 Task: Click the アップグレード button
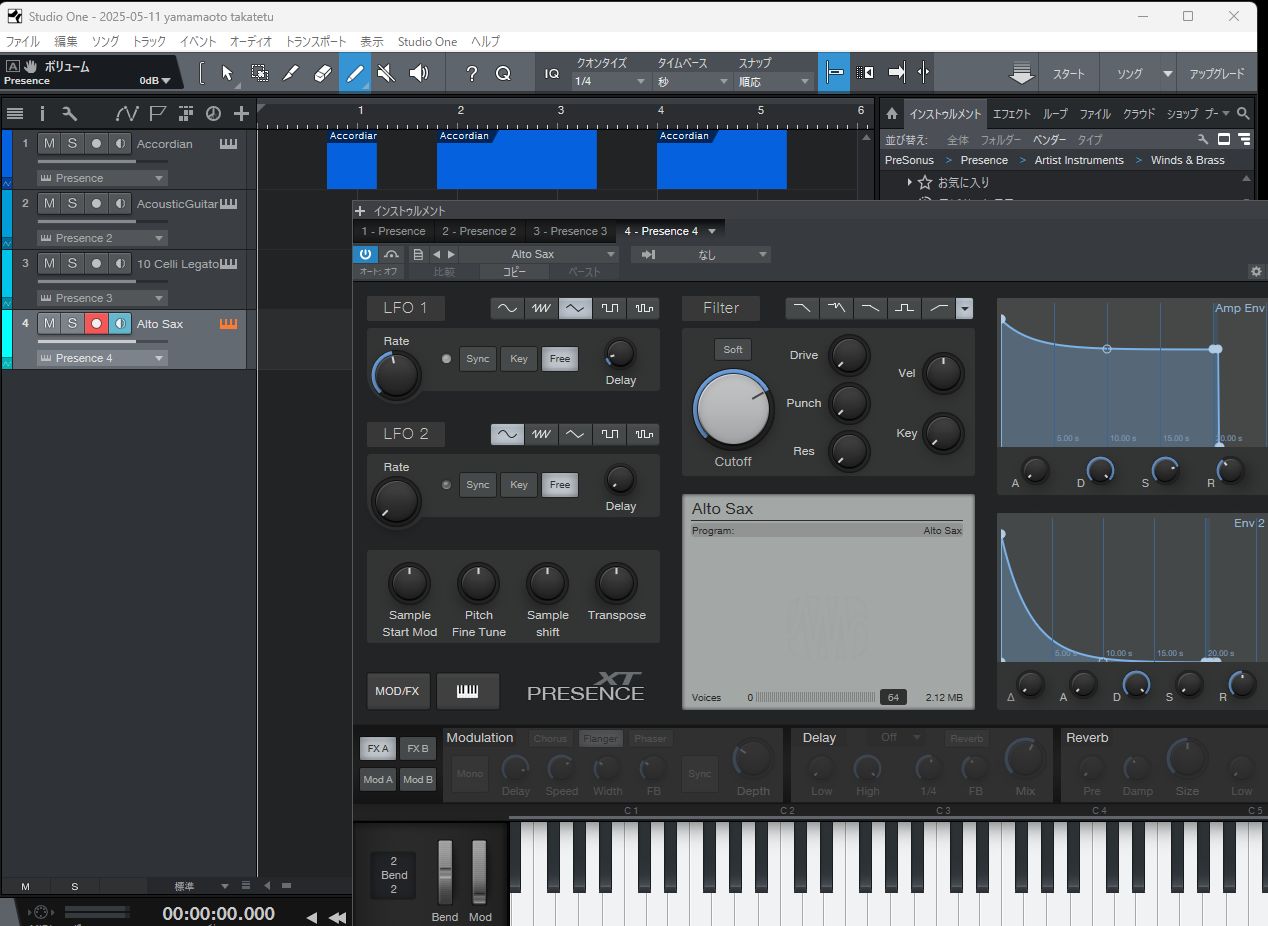(1217, 74)
